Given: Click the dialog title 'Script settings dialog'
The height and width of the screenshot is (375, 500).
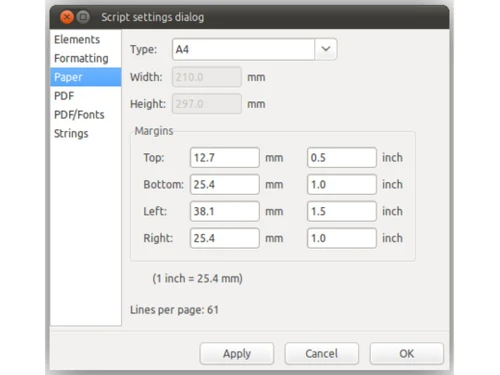Looking at the screenshot, I should (153, 17).
